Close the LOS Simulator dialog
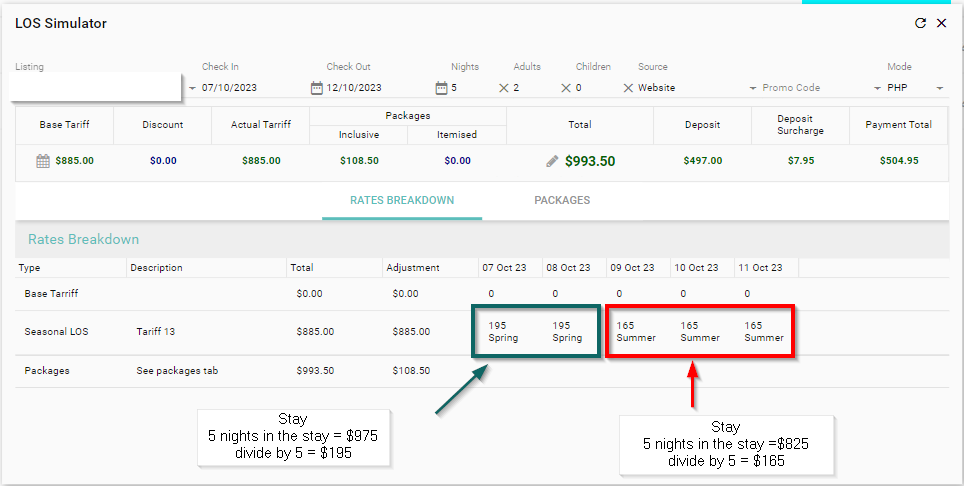Viewport: 964px width, 486px height. pyautogui.click(x=941, y=23)
